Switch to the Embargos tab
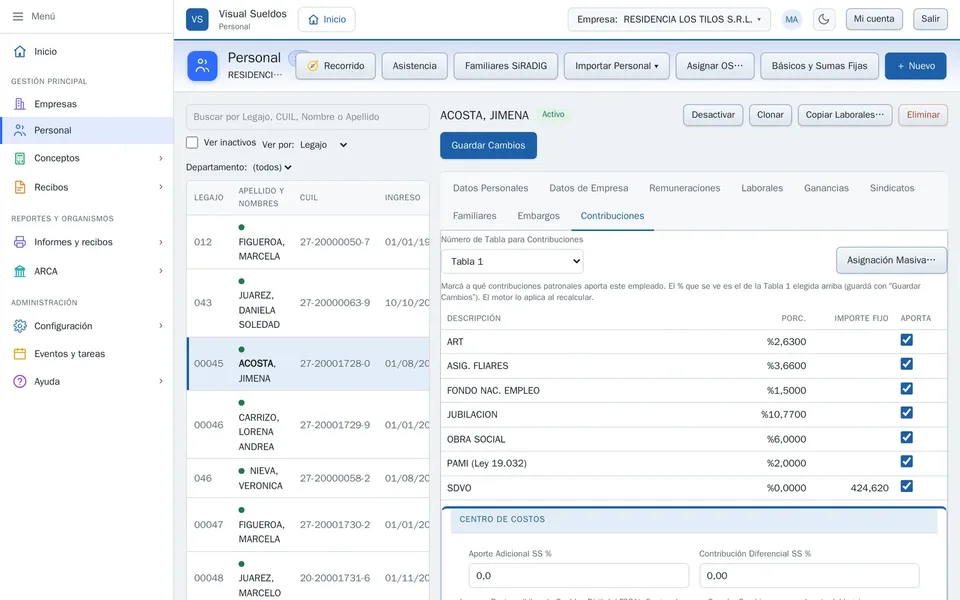Viewport: 960px width, 600px height. click(538, 216)
